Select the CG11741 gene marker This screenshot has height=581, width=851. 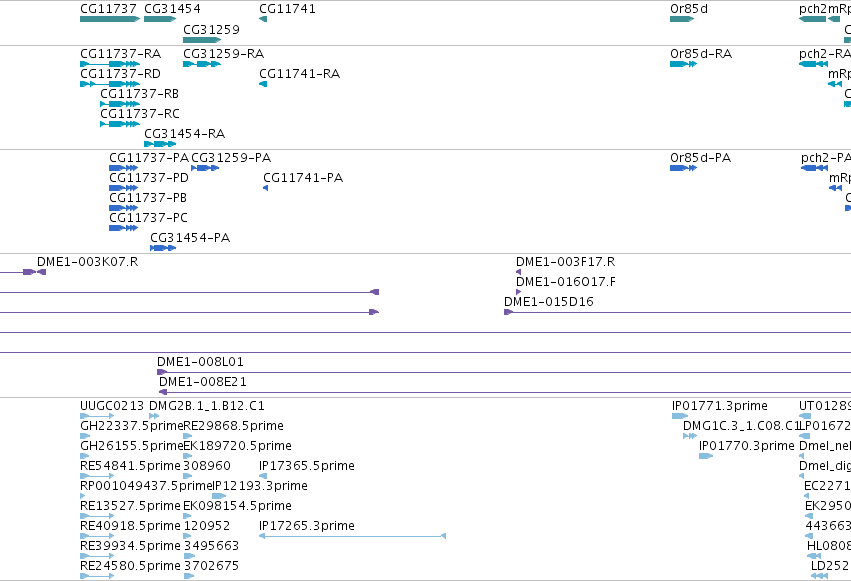pyautogui.click(x=263, y=19)
